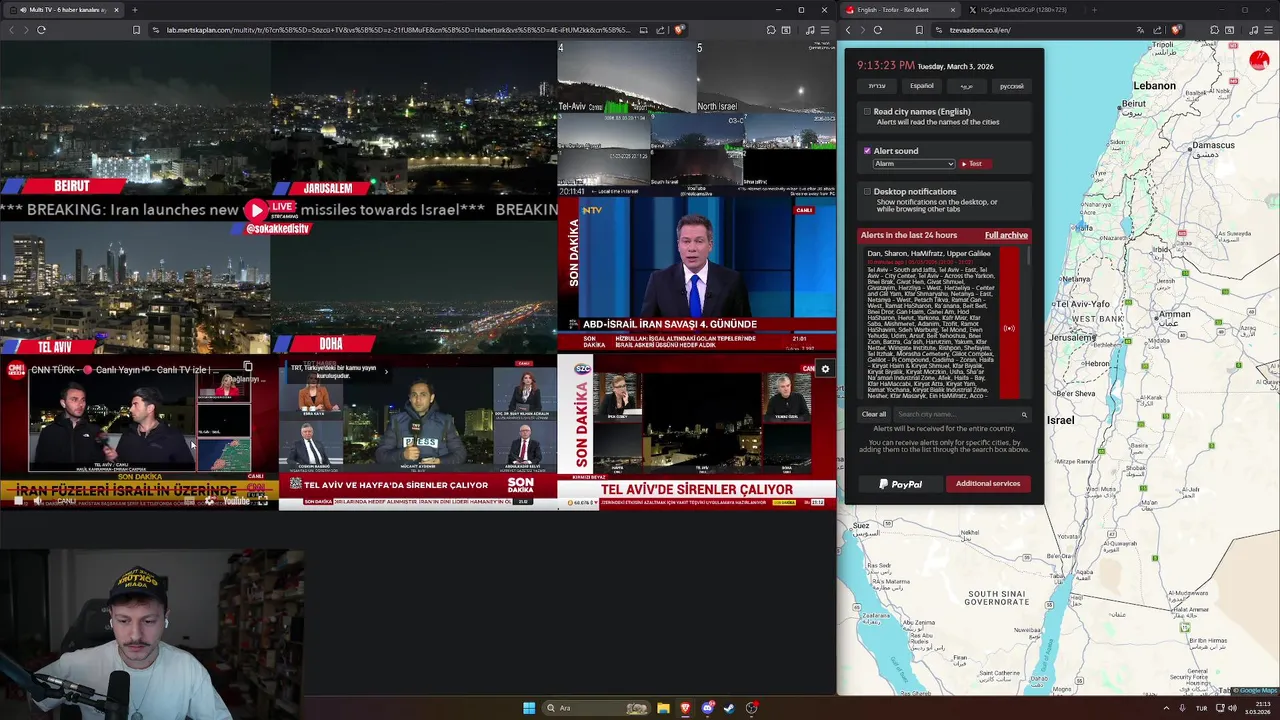Bookmark the Multi TV page
The image size is (1280, 720).
click(136, 30)
